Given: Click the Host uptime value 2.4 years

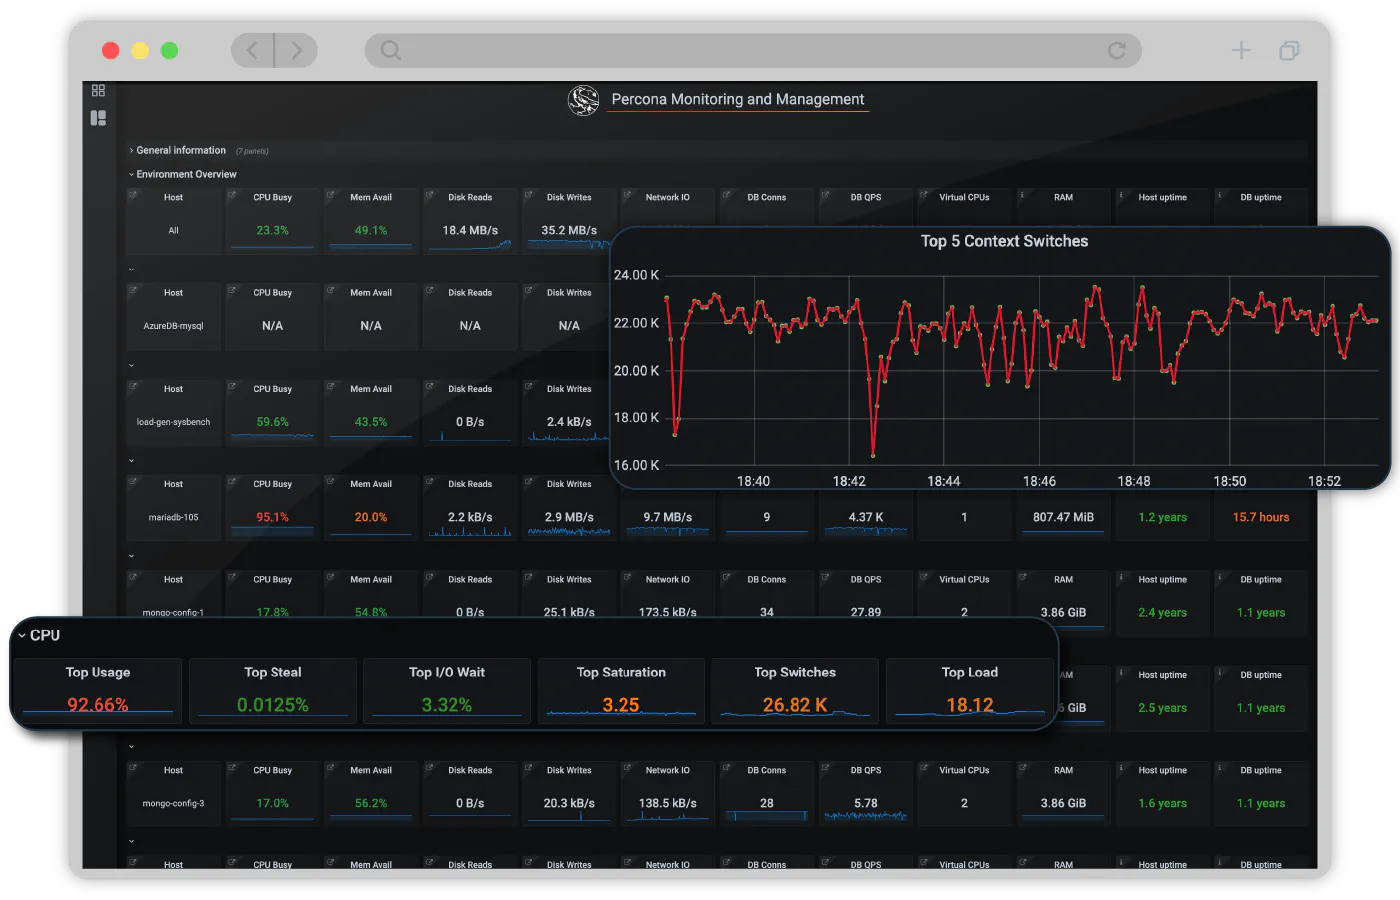Looking at the screenshot, I should click(1162, 612).
